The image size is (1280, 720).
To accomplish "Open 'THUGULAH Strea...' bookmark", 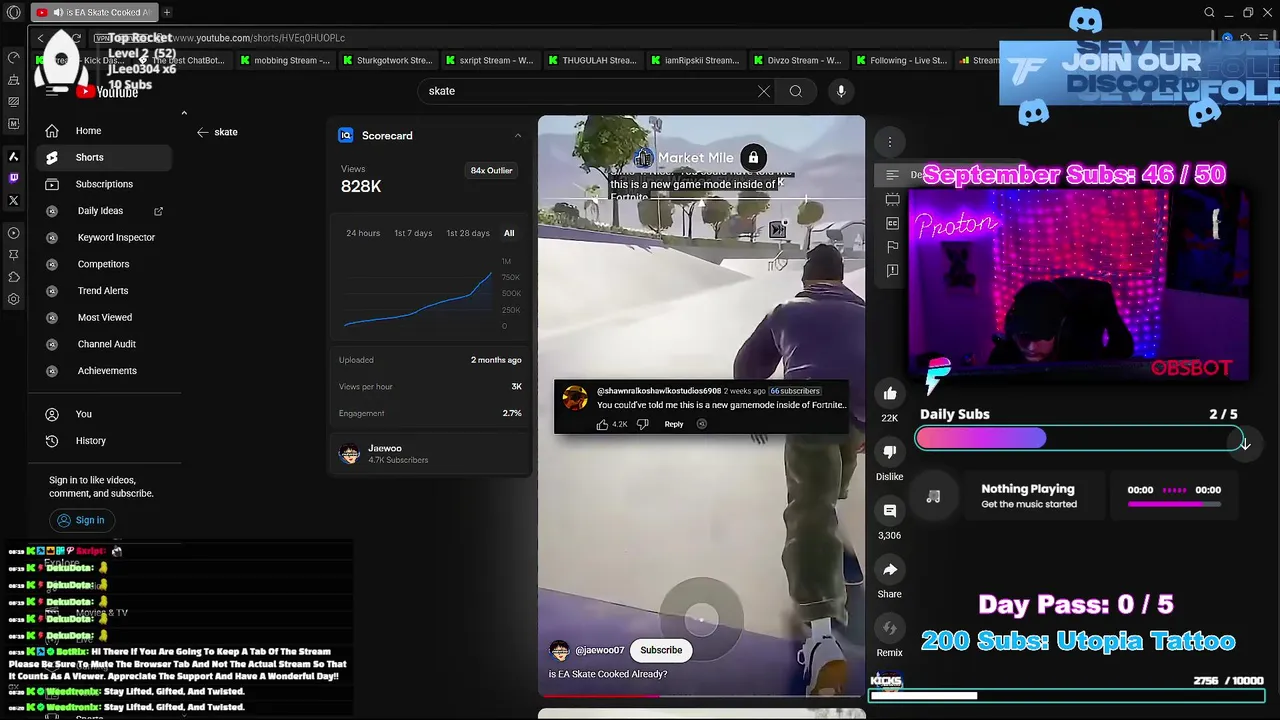I will click(591, 60).
